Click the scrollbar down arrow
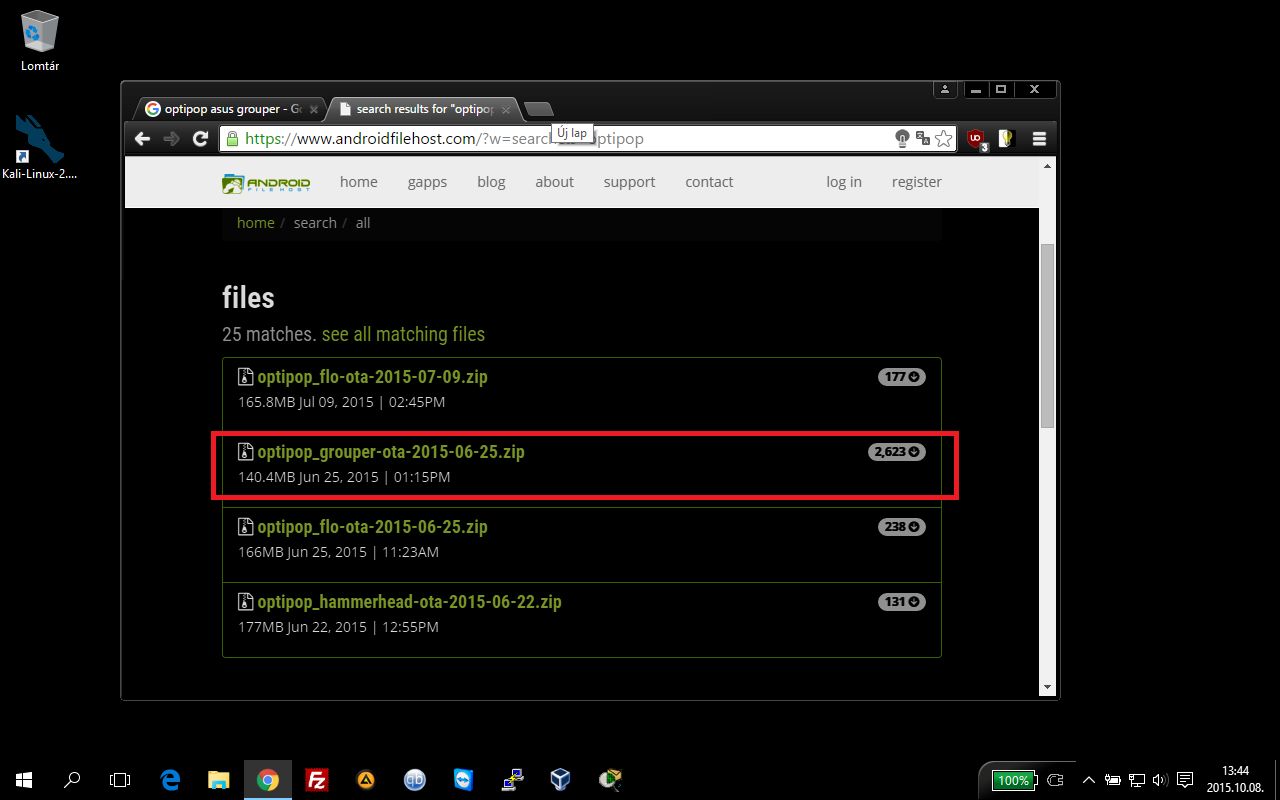The image size is (1280, 800). click(1048, 687)
